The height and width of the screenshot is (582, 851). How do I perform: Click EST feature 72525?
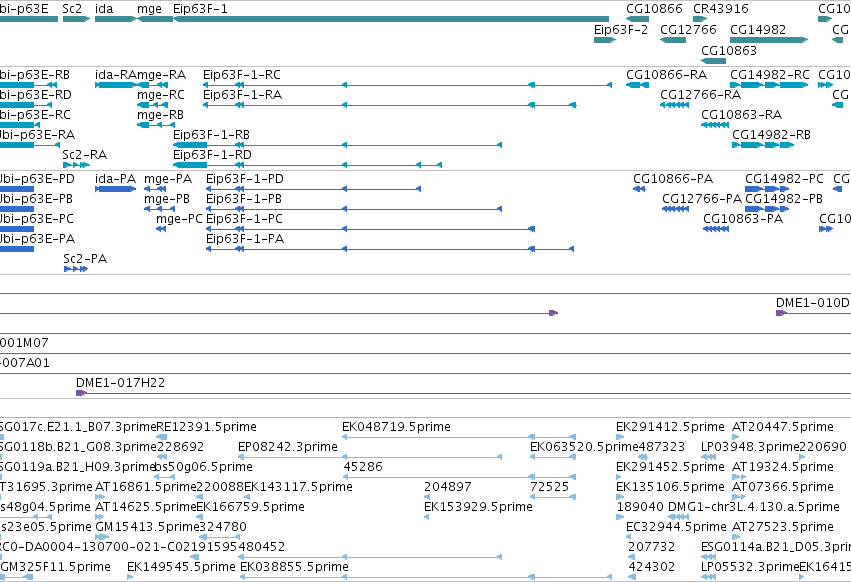pos(549,487)
